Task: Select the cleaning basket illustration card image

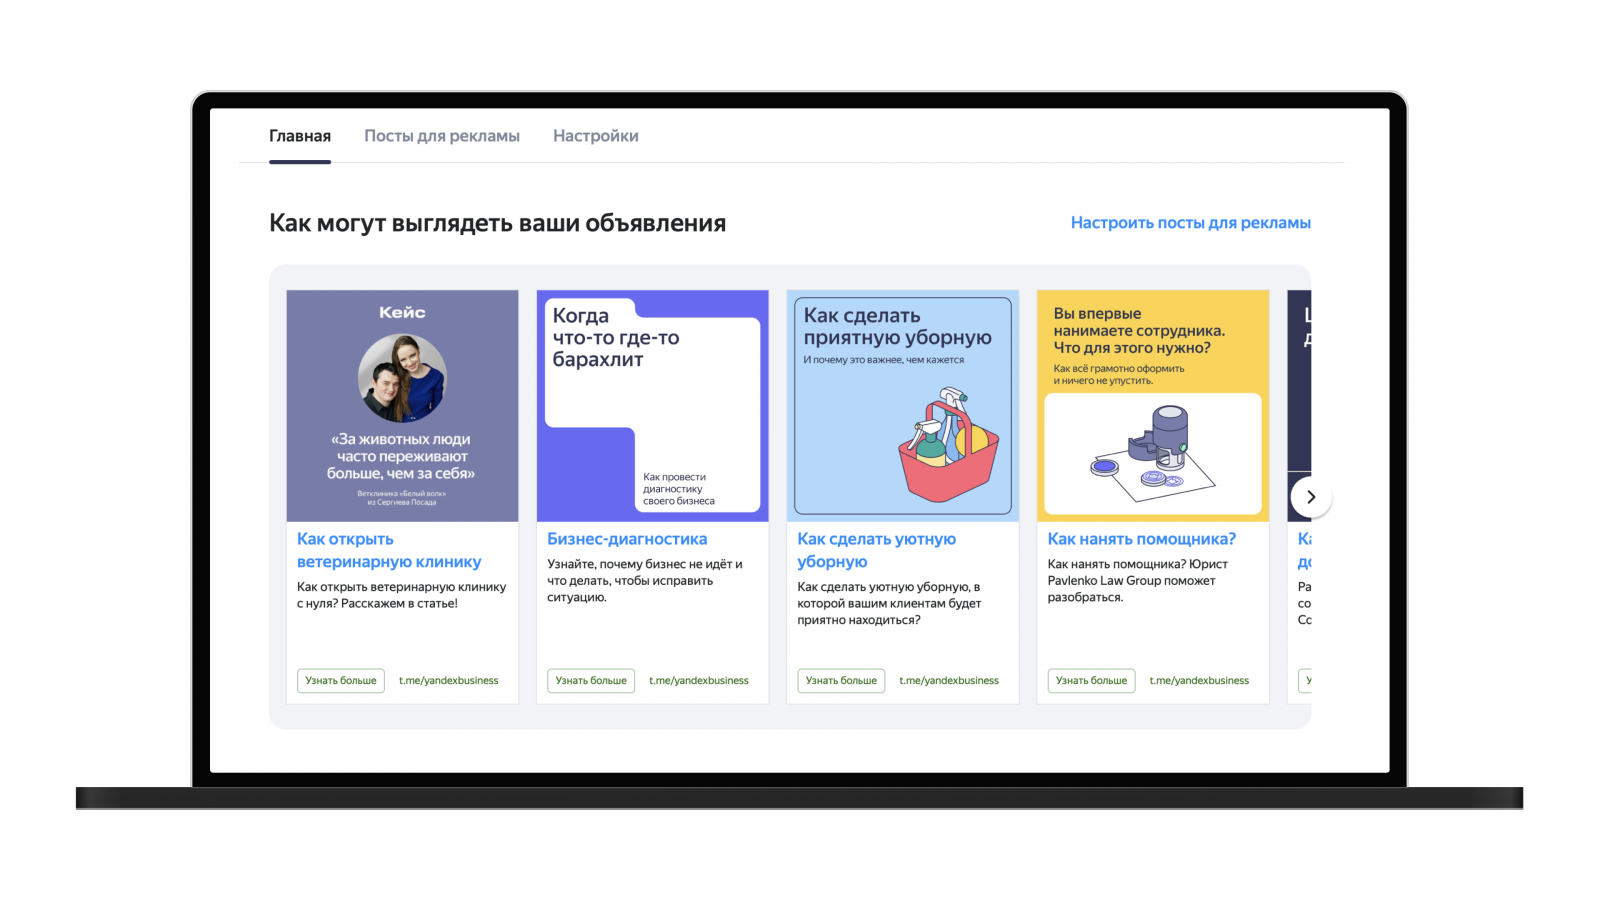Action: [903, 406]
